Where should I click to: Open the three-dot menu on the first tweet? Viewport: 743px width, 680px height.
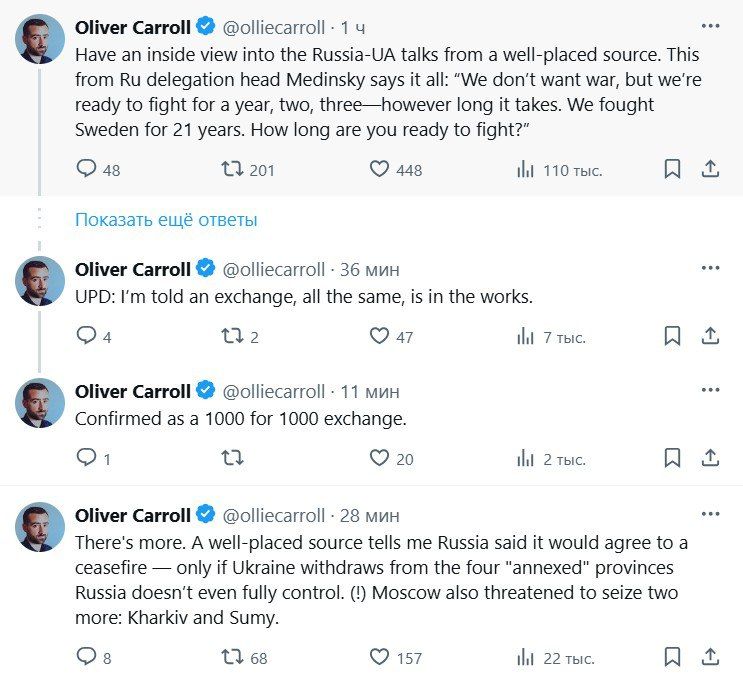(710, 27)
